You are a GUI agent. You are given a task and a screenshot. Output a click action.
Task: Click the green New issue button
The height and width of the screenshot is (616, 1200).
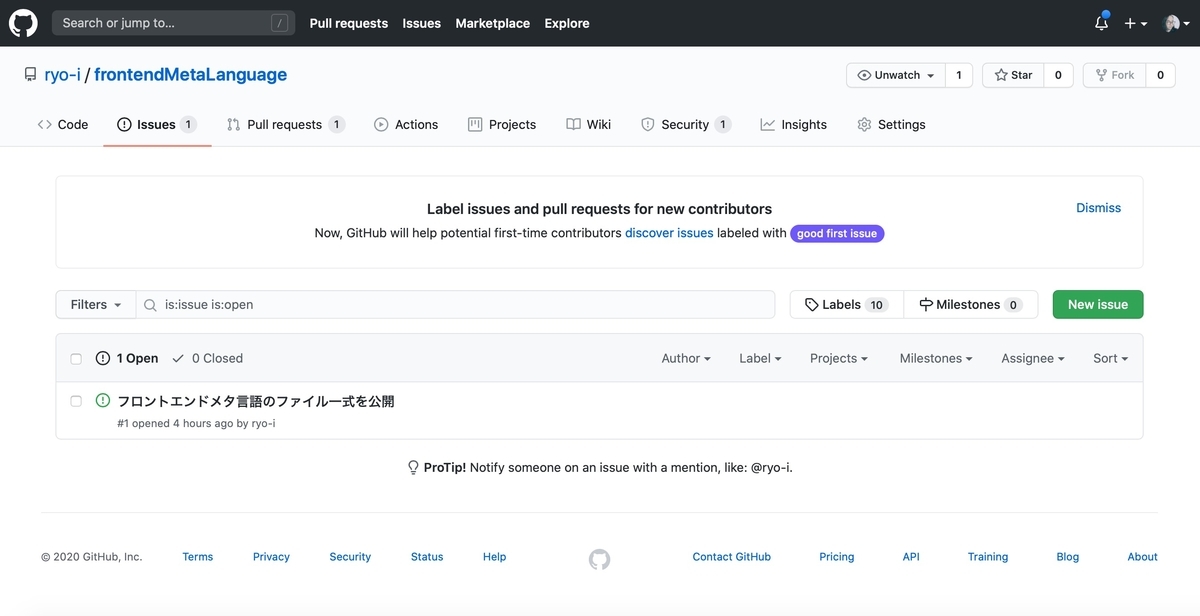[x=1098, y=305]
